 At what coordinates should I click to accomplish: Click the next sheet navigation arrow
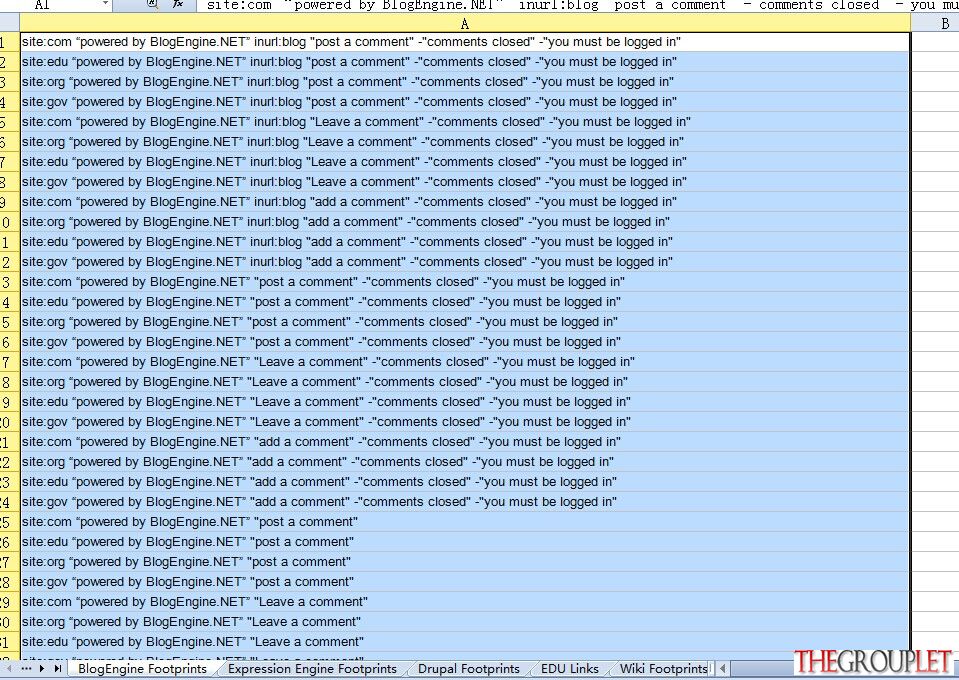coord(42,669)
